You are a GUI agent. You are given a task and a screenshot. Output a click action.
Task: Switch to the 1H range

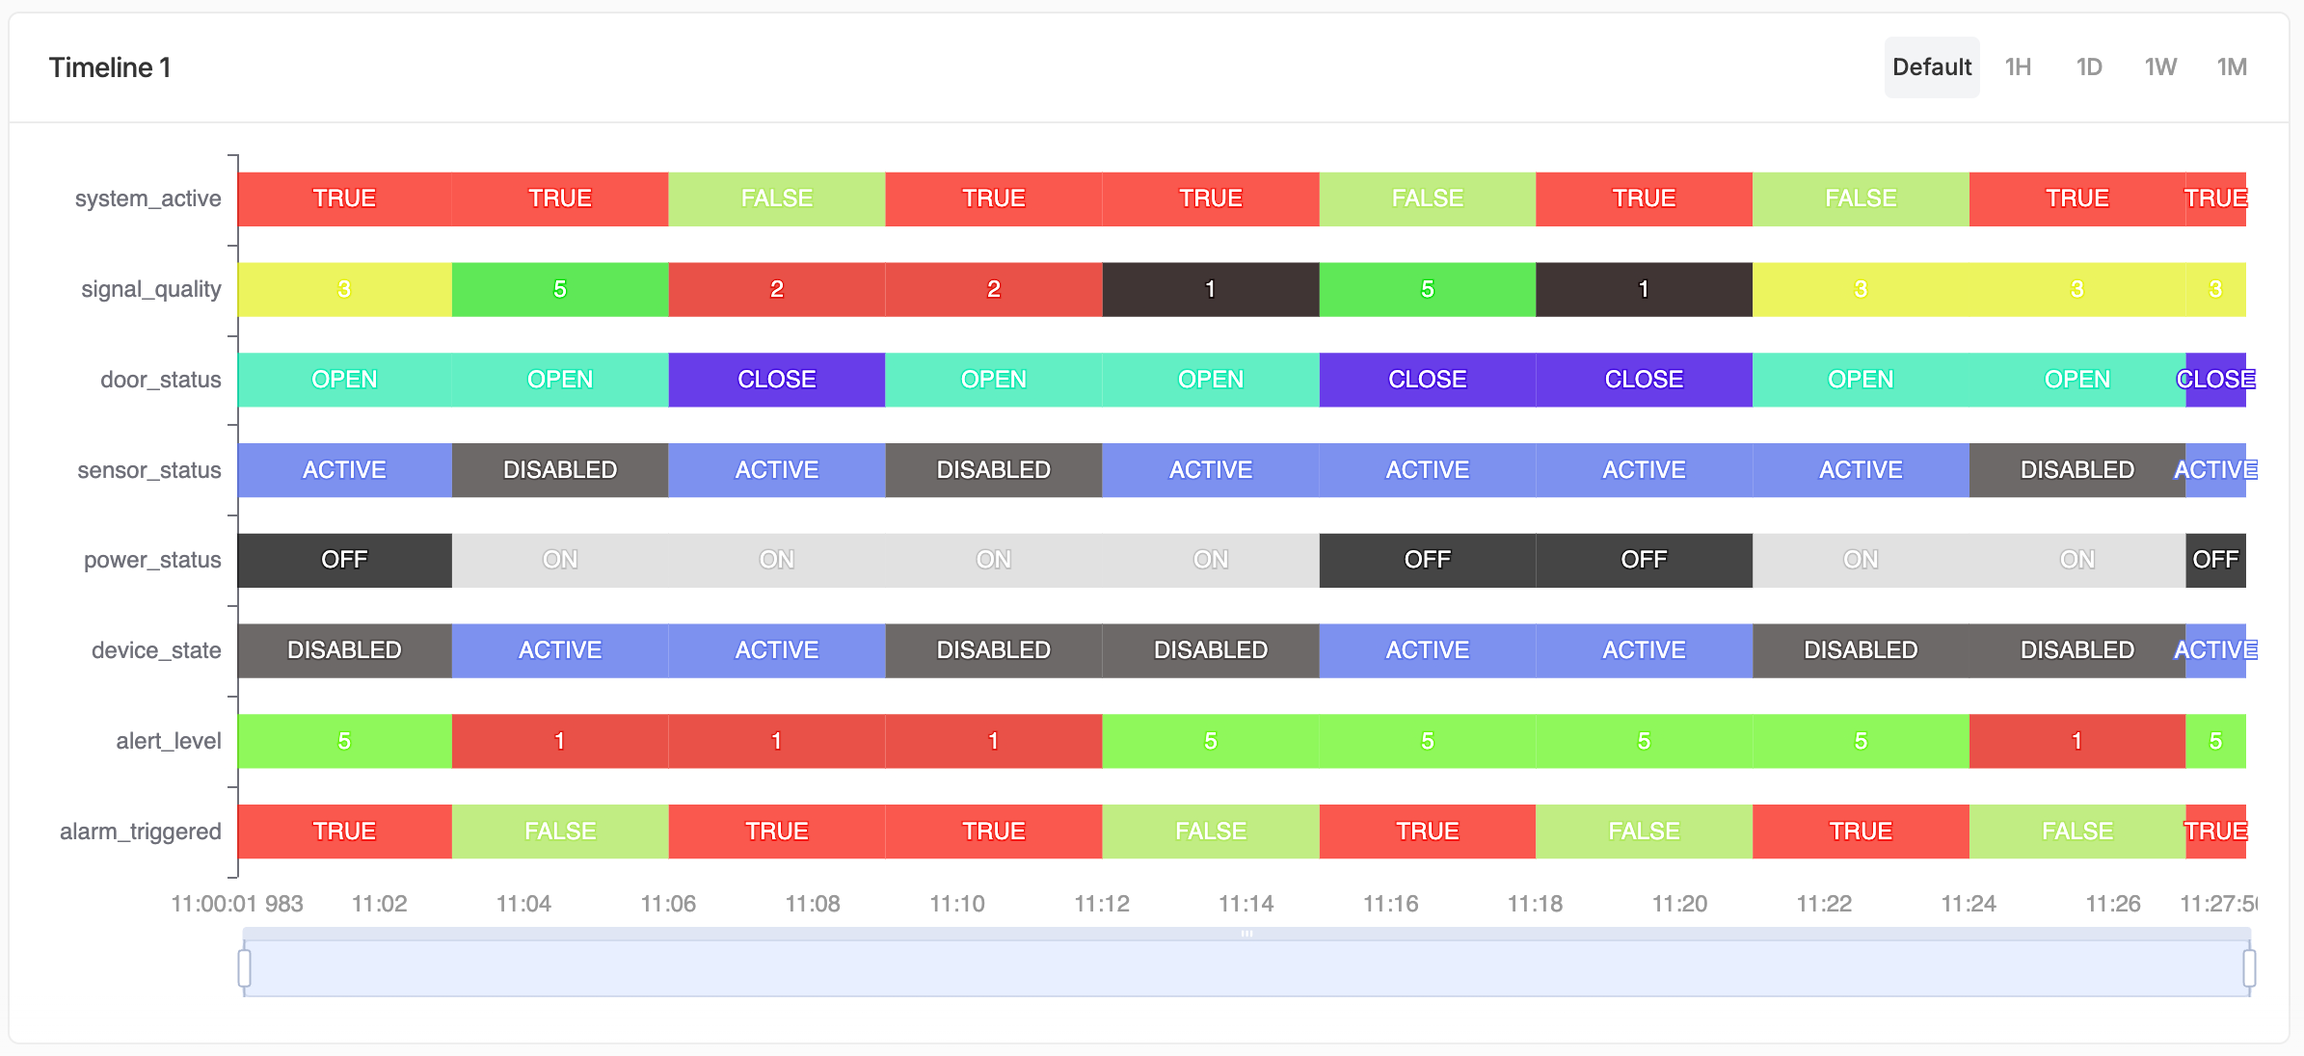[x=2018, y=67]
